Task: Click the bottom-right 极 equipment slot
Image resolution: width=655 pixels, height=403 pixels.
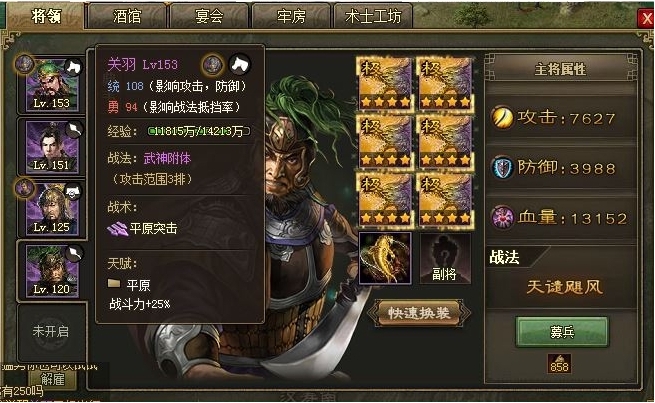Action: pyautogui.click(x=445, y=200)
